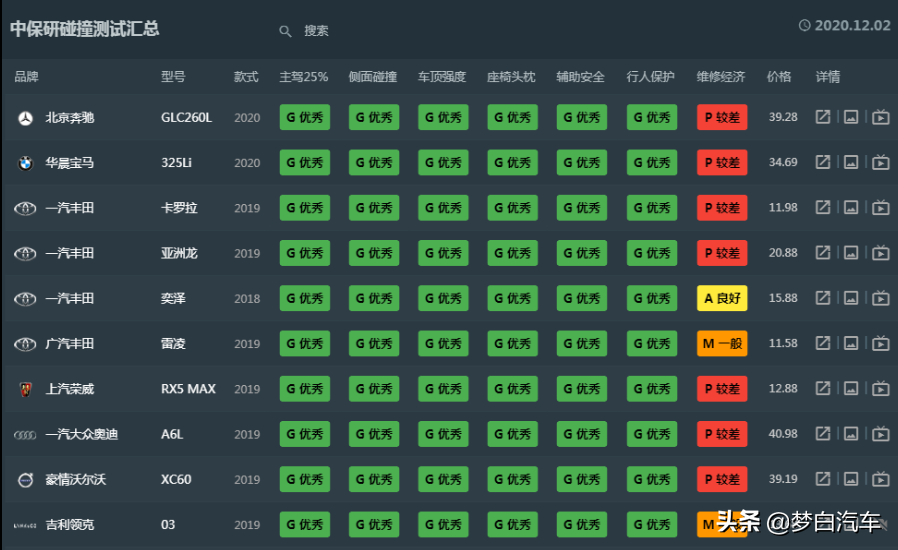This screenshot has height=550, width=898.
Task: Click the orange M 一般 badge for 雷凌
Action: [722, 344]
